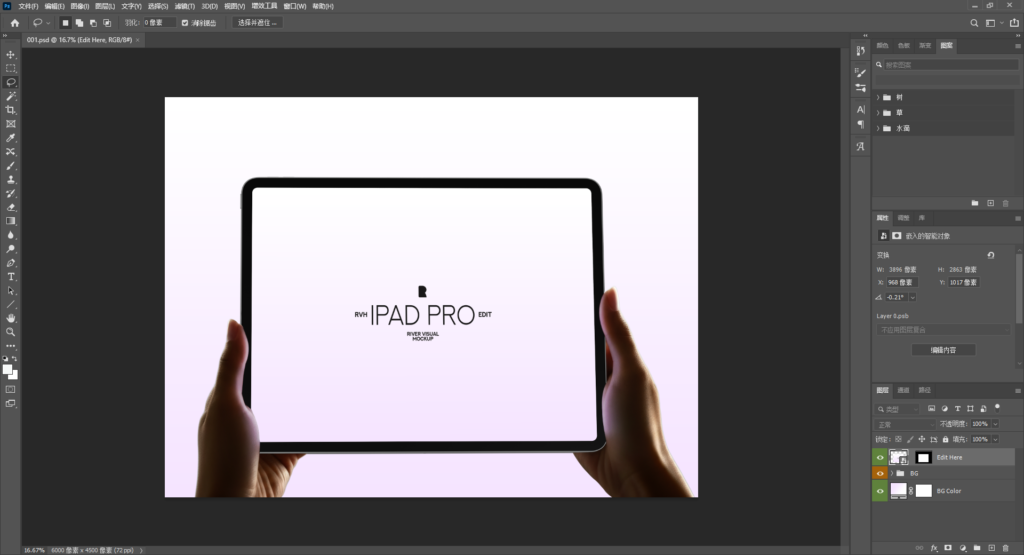Select the Eyedropper tool
This screenshot has height=555, width=1024.
coord(10,138)
